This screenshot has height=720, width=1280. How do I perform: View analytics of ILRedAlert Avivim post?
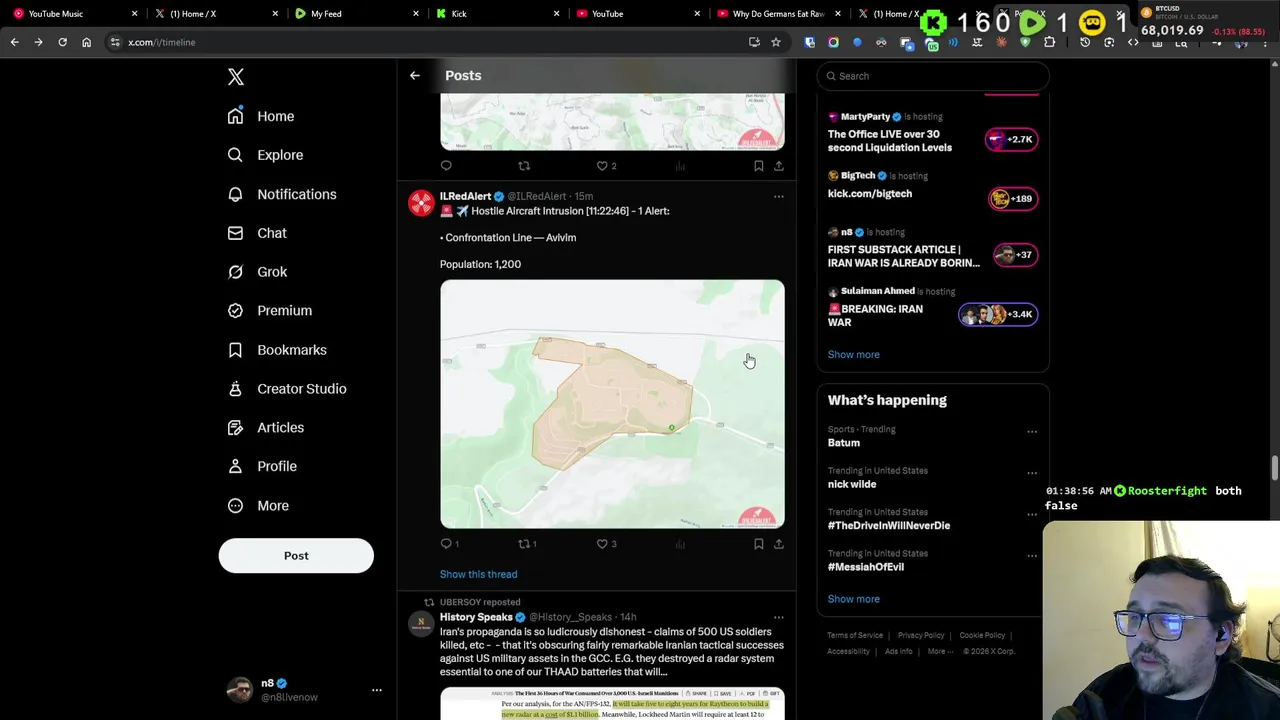pos(680,544)
